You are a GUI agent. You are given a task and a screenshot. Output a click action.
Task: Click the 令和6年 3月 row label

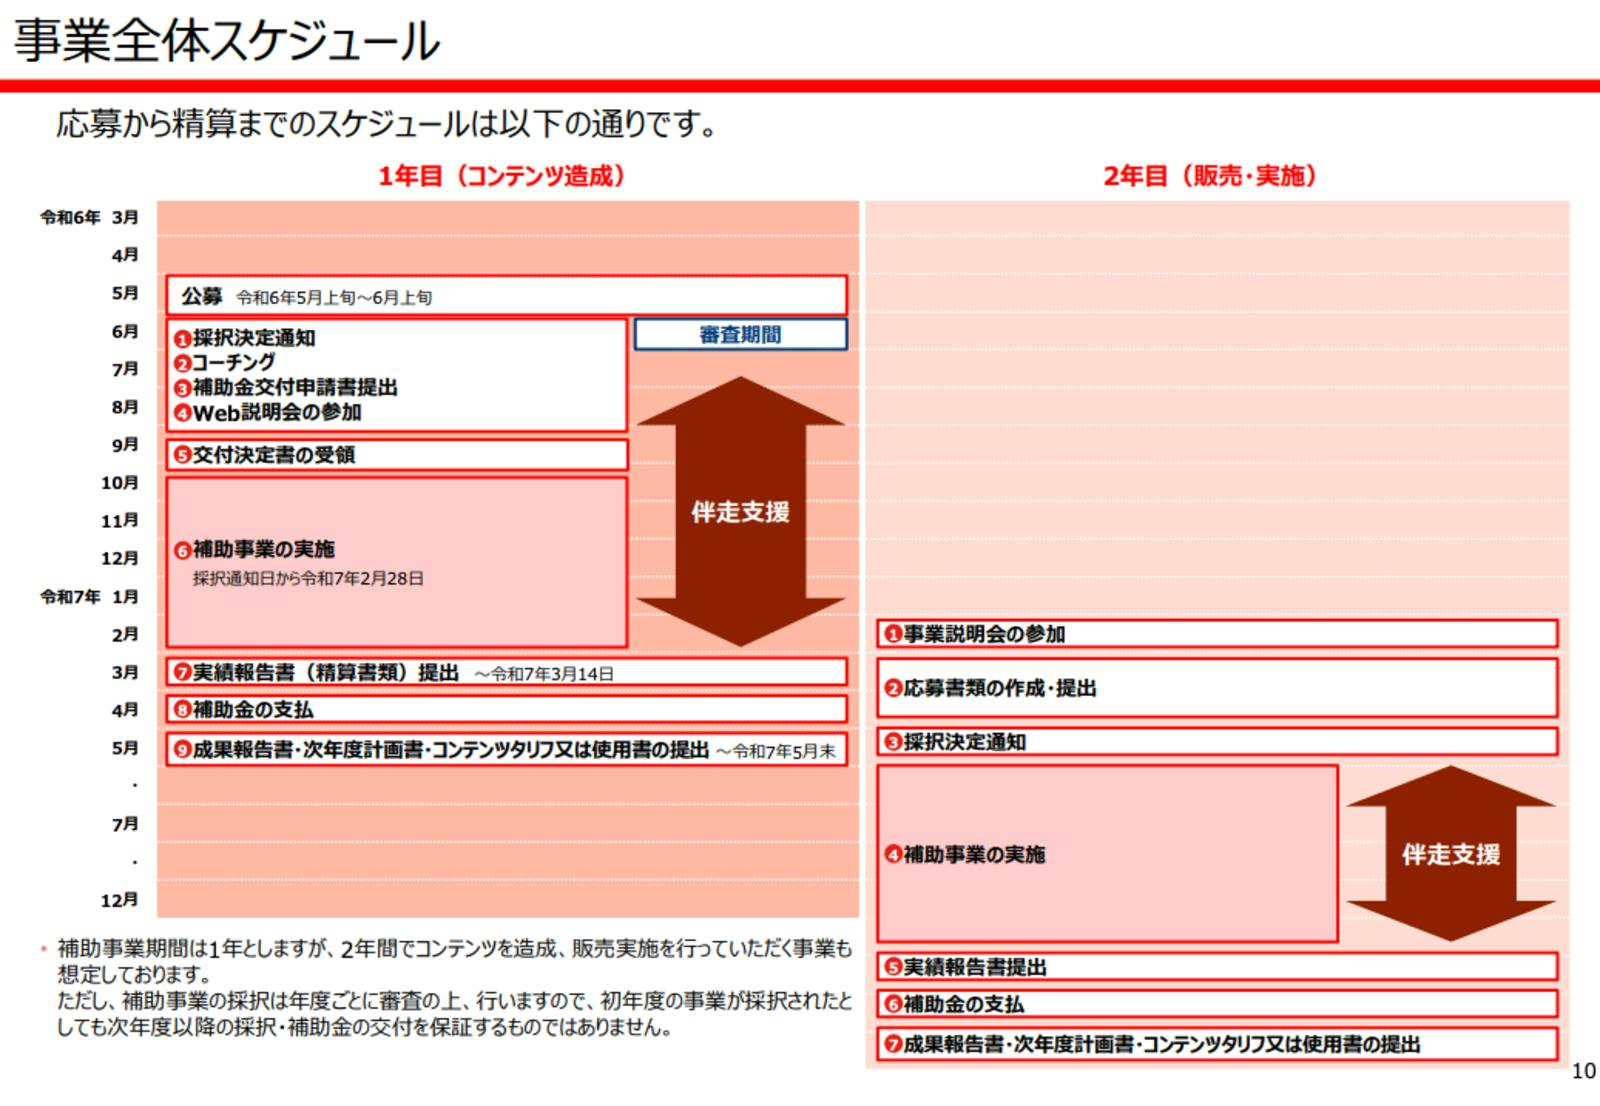tap(89, 217)
